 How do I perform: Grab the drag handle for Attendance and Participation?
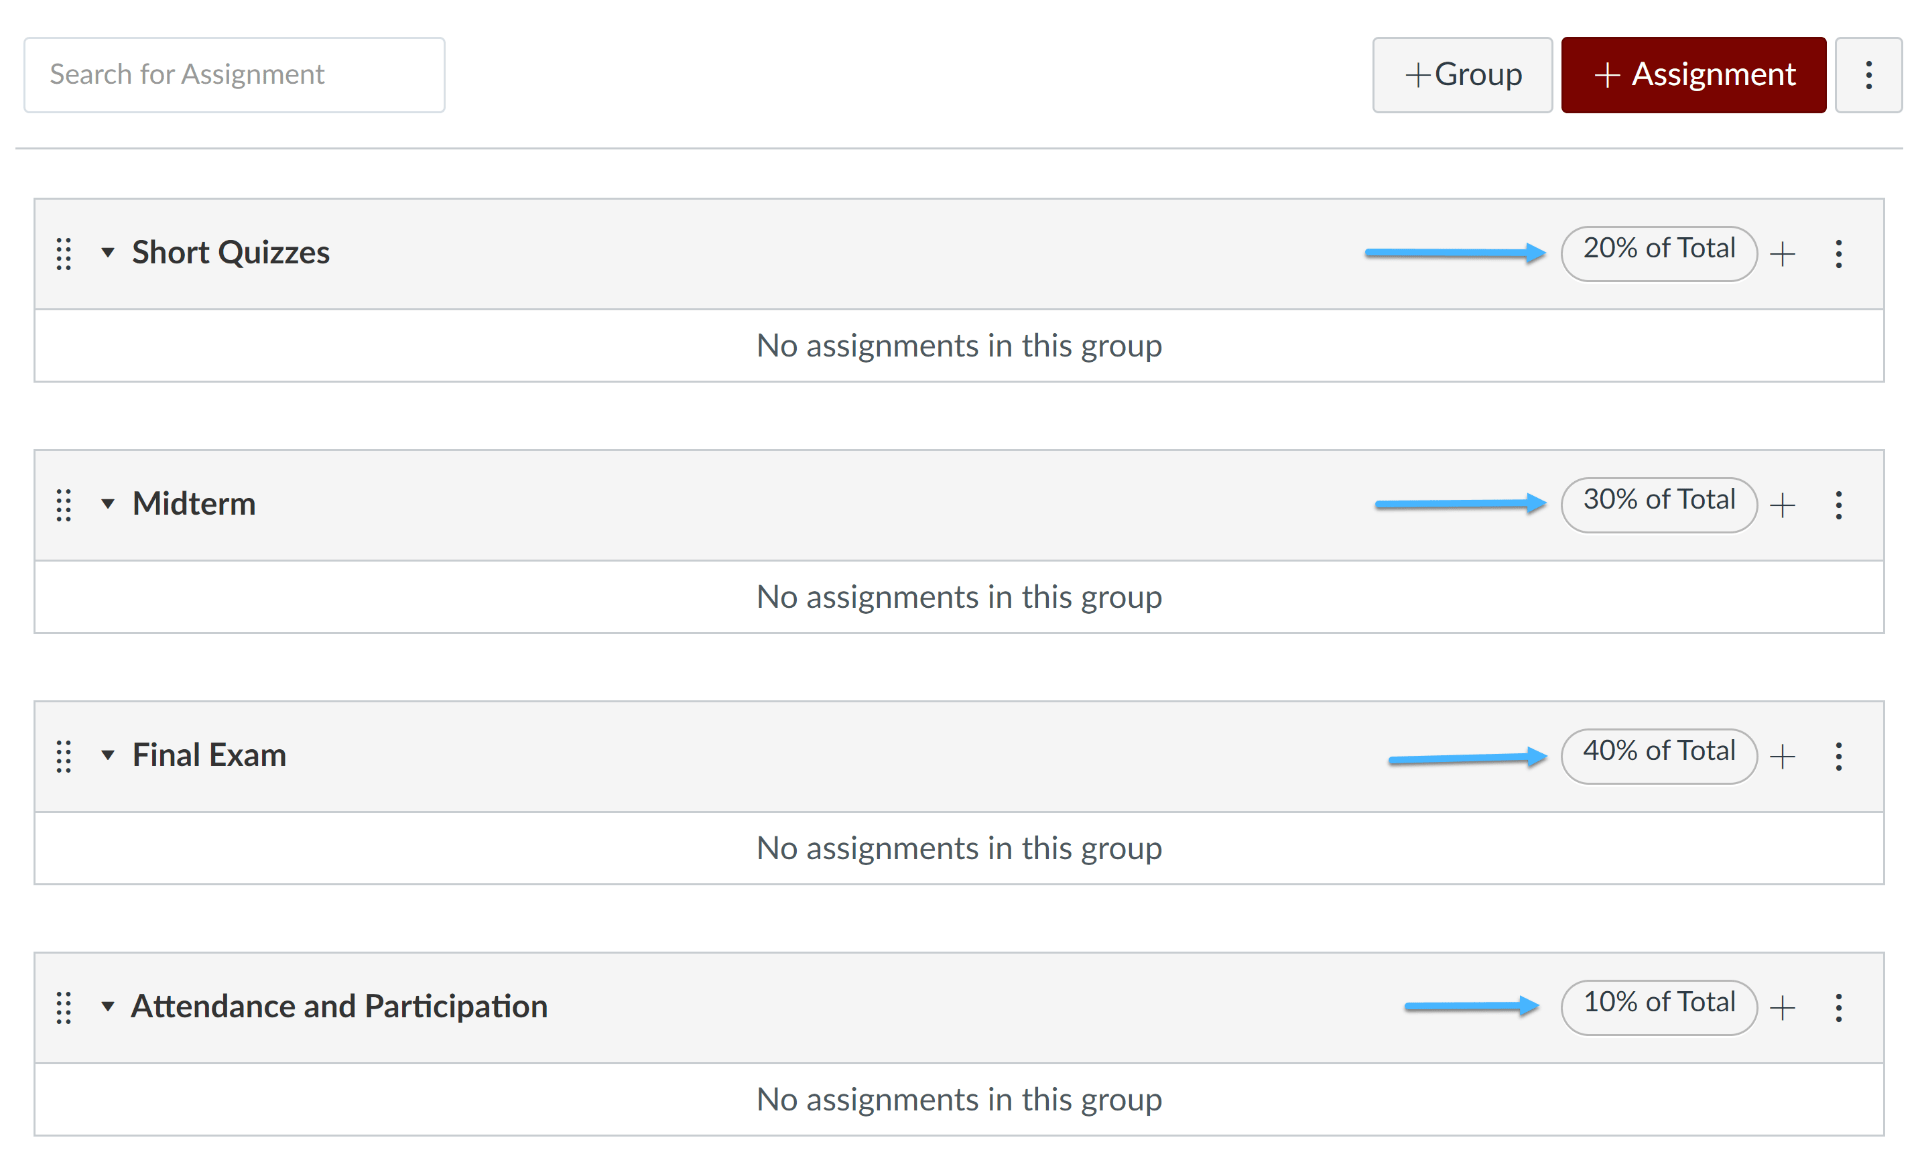click(x=64, y=1008)
